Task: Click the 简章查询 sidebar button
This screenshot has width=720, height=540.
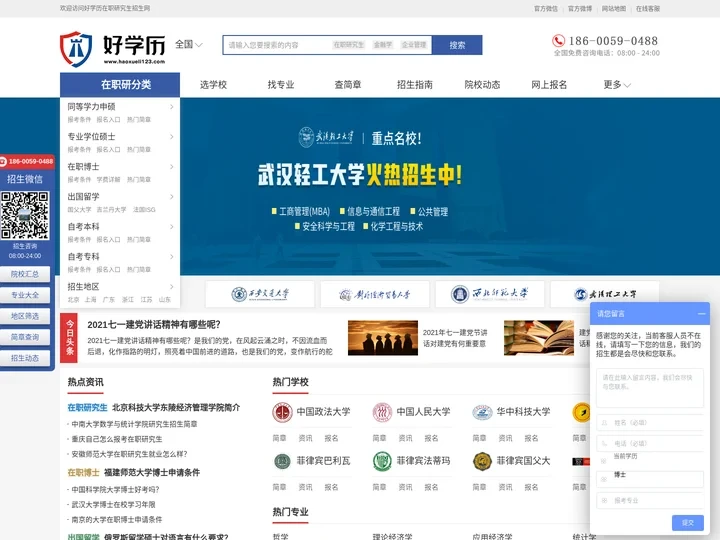Action: pos(25,337)
